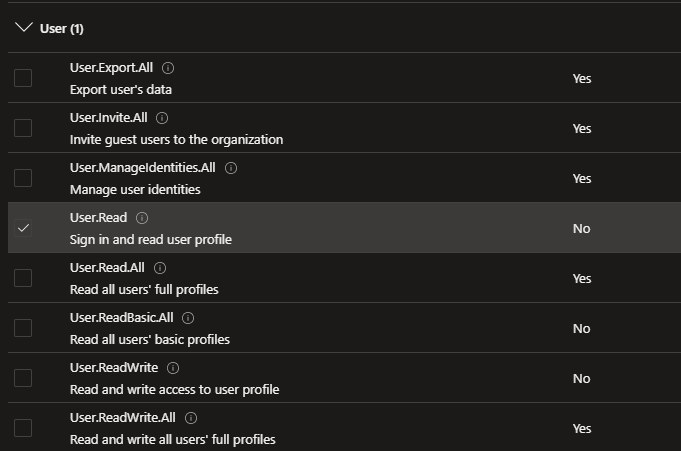Show info for User.ManageIdentities.All
The width and height of the screenshot is (681, 451).
click(231, 168)
